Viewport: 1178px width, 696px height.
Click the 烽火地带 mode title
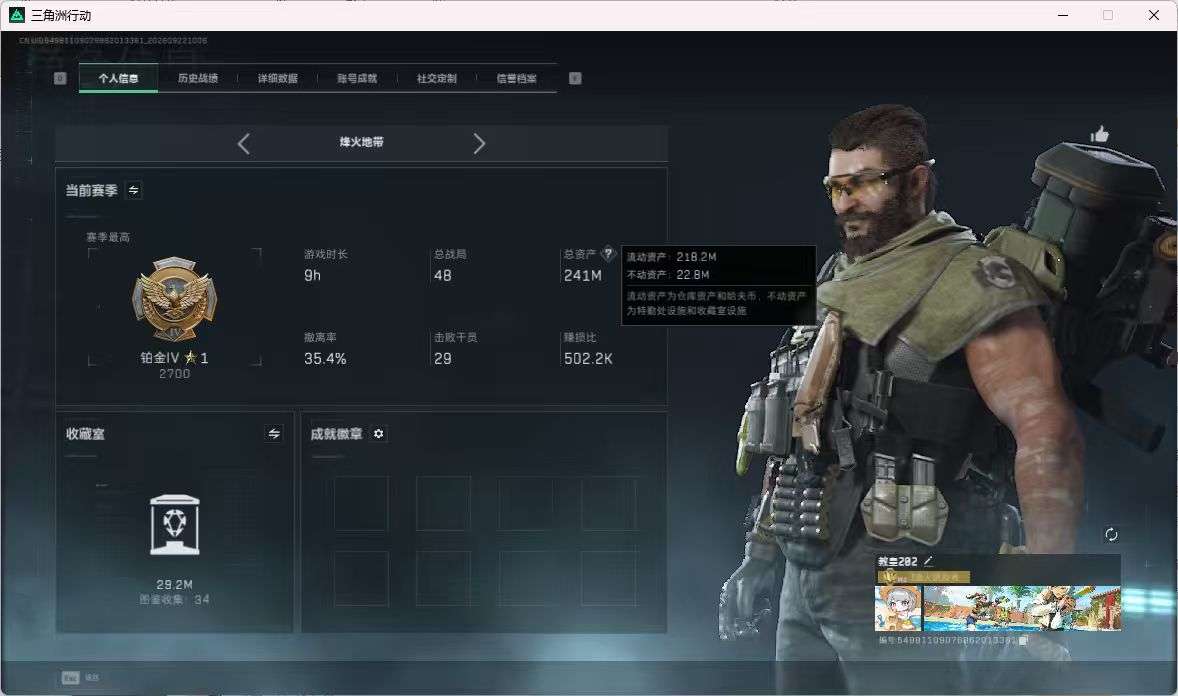click(x=361, y=142)
